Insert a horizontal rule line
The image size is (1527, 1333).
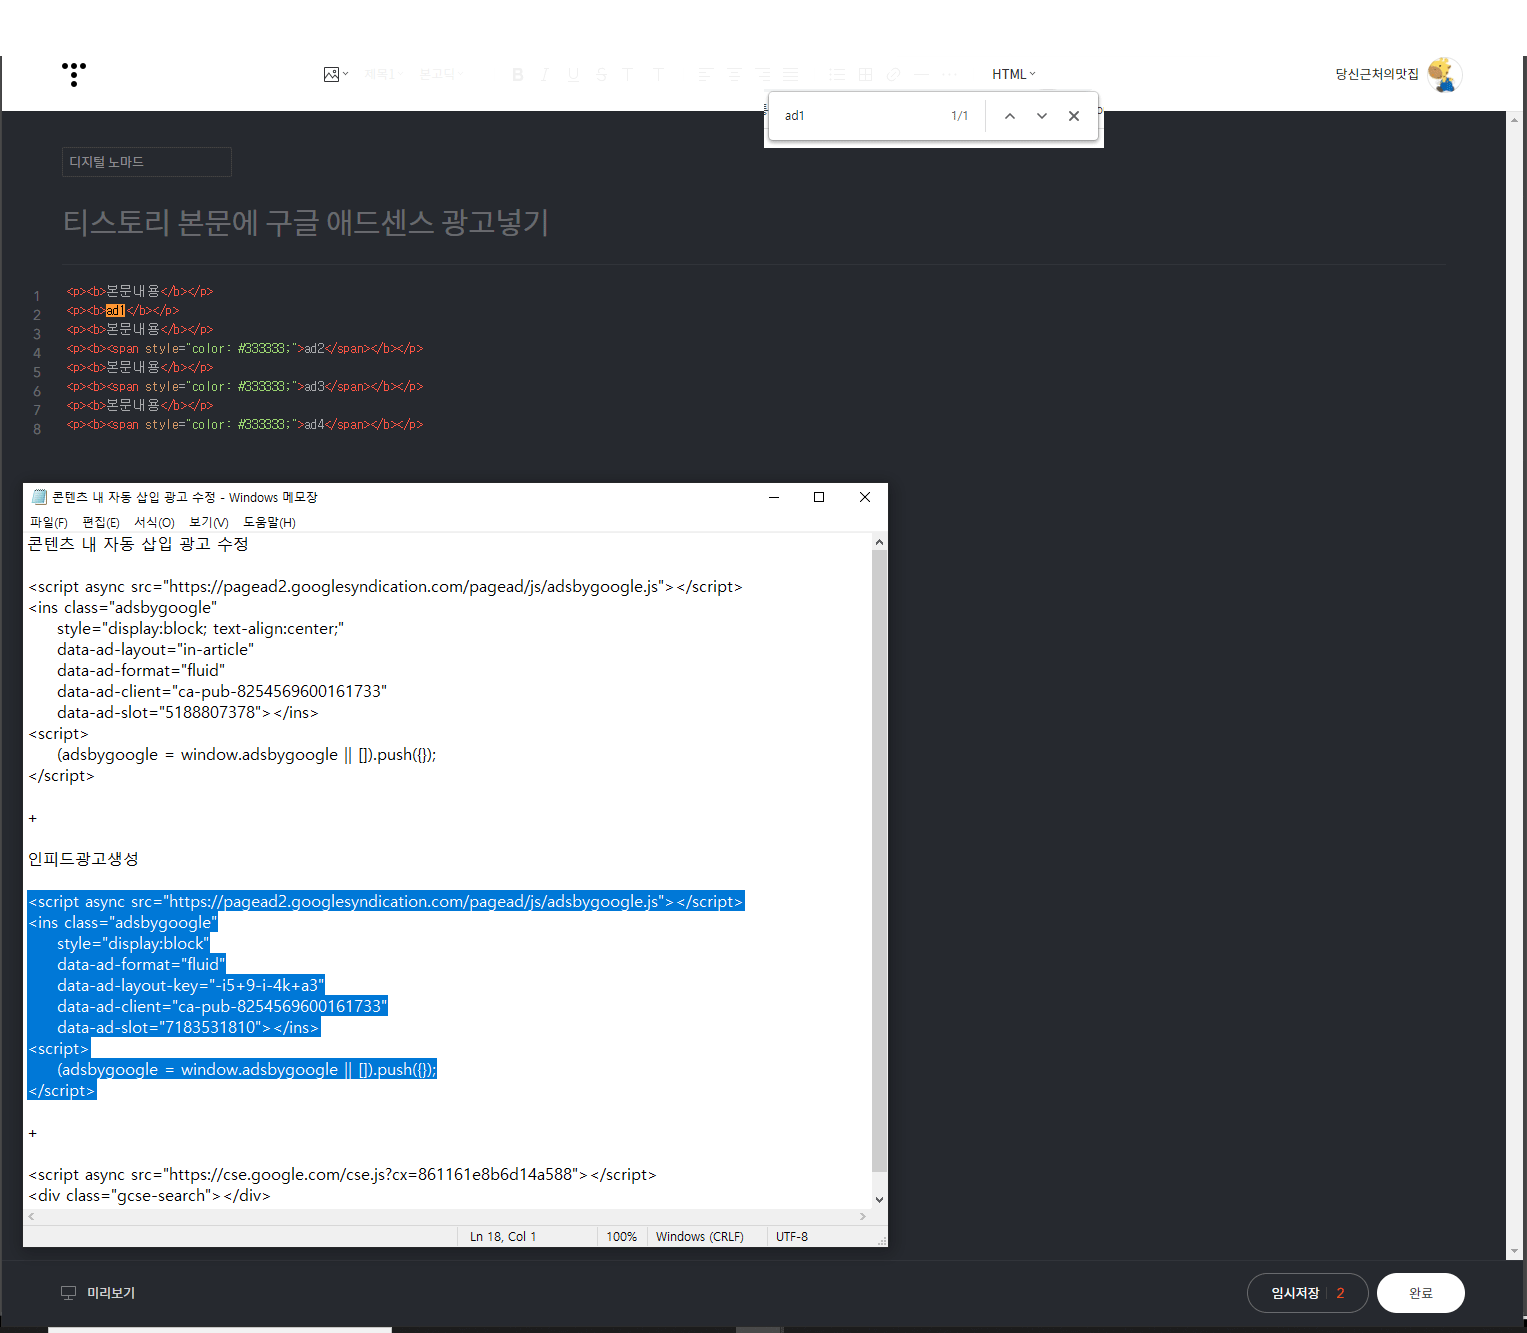tap(921, 74)
